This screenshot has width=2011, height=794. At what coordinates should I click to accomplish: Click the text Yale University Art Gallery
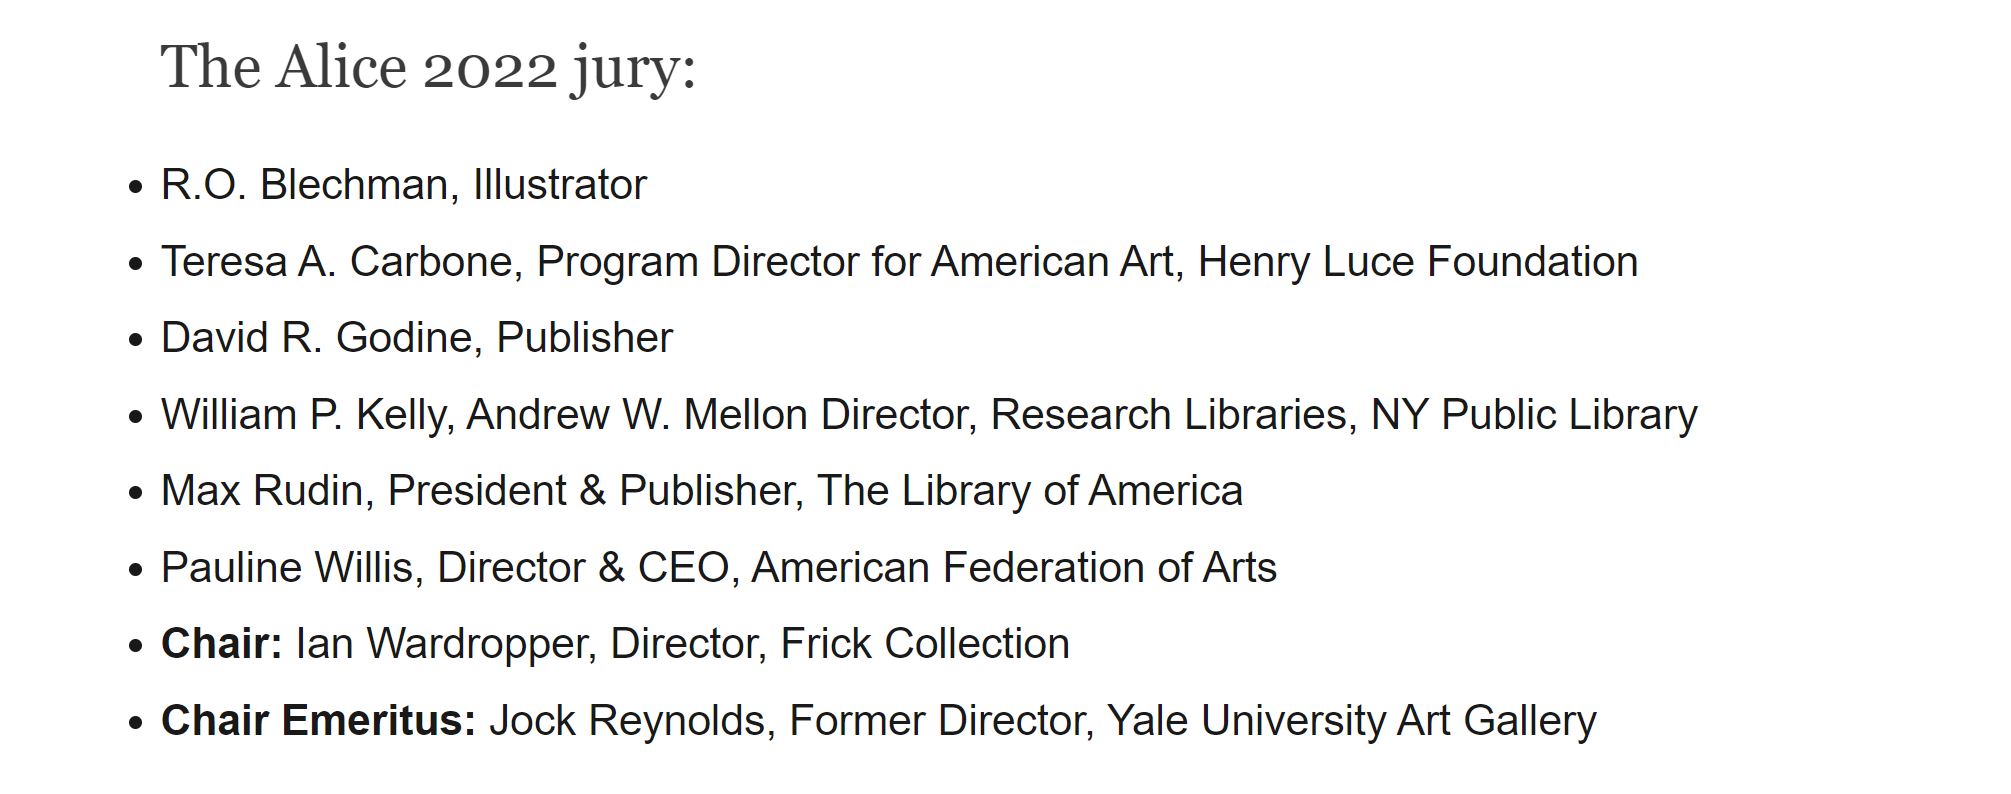click(x=1351, y=721)
